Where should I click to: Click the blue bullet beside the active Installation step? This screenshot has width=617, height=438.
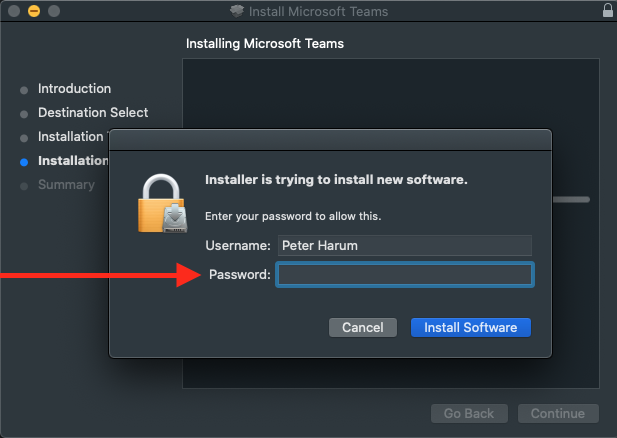[x=24, y=161]
